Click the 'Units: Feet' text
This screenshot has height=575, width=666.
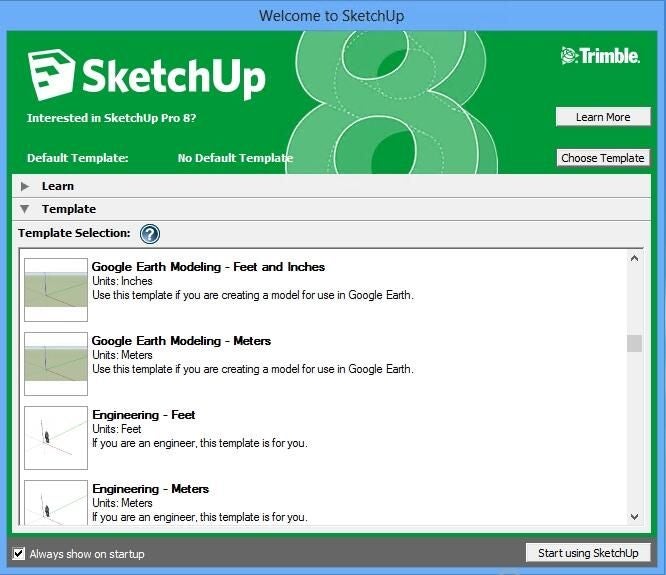(117, 429)
